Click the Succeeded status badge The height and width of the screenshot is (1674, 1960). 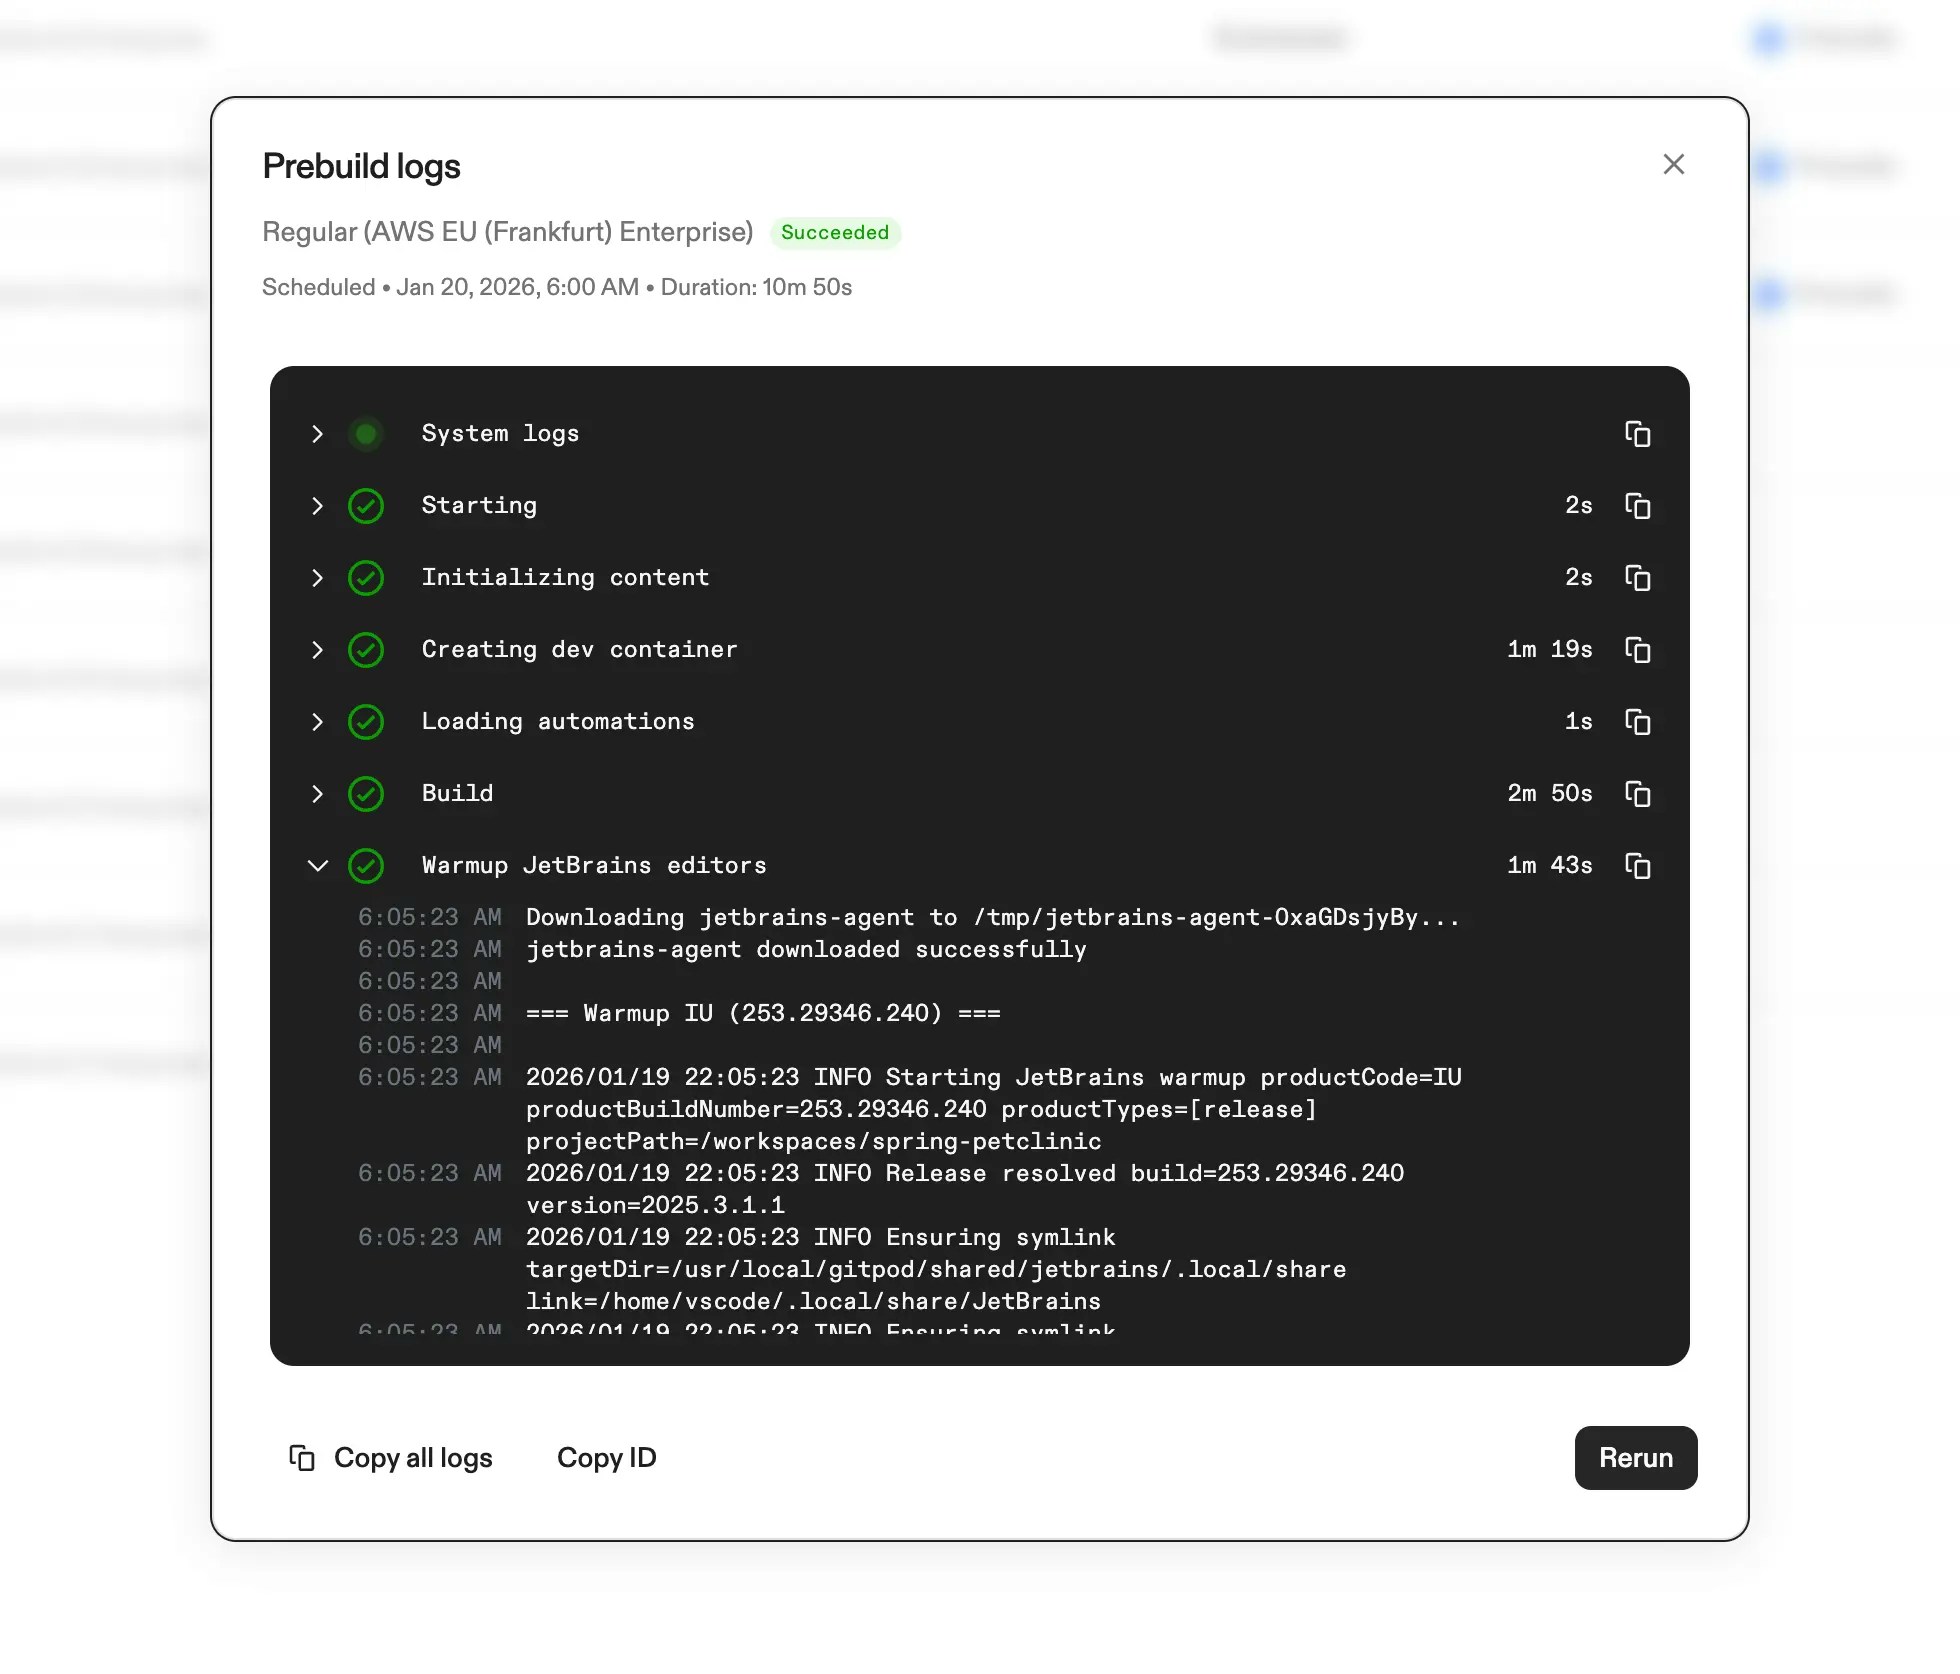coord(835,233)
